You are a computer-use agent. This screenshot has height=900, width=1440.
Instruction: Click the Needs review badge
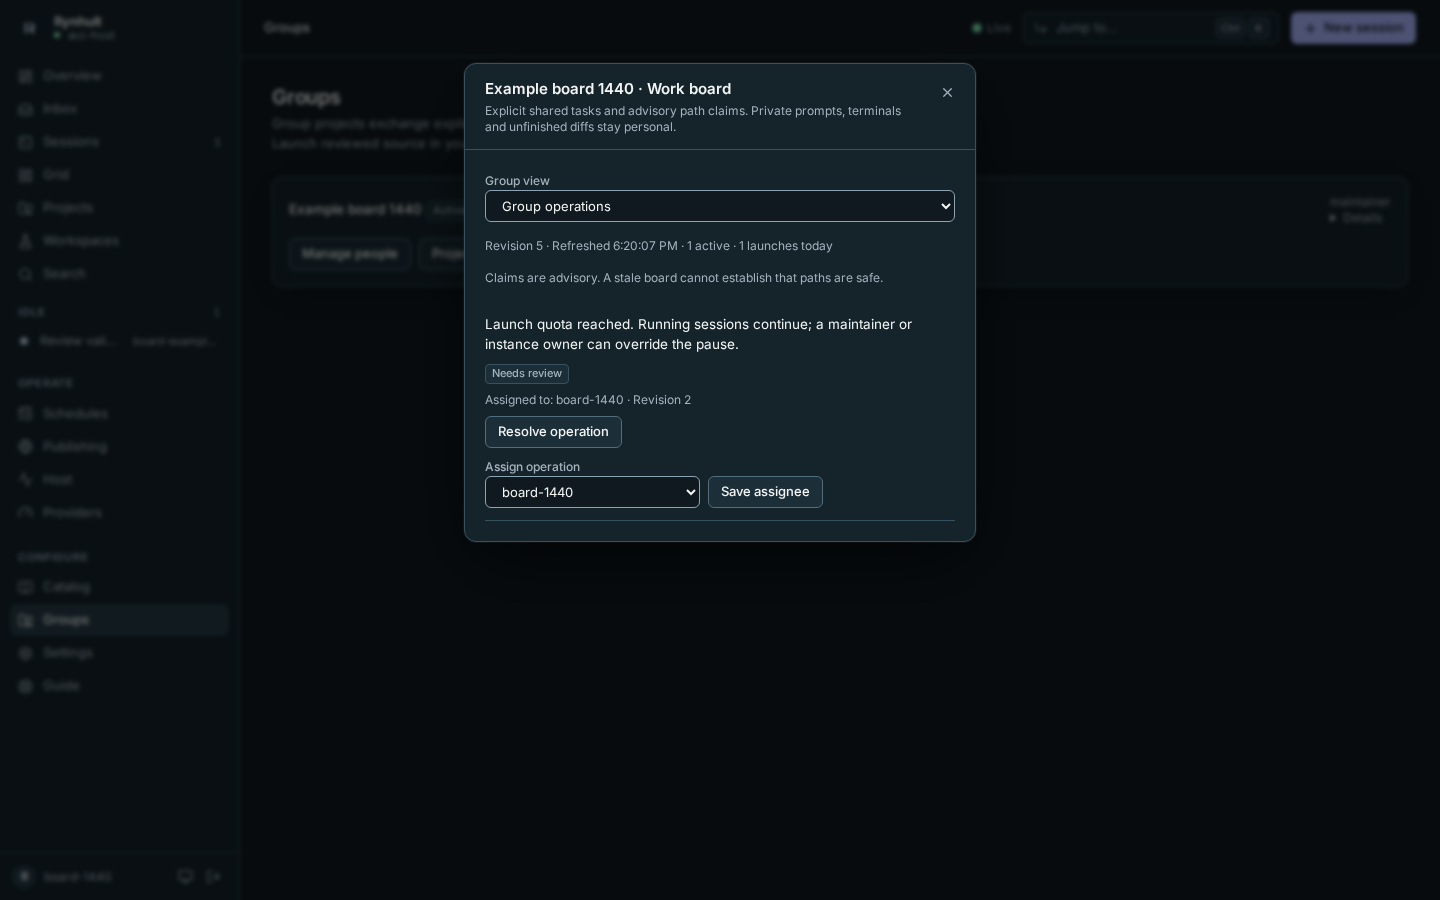[527, 374]
